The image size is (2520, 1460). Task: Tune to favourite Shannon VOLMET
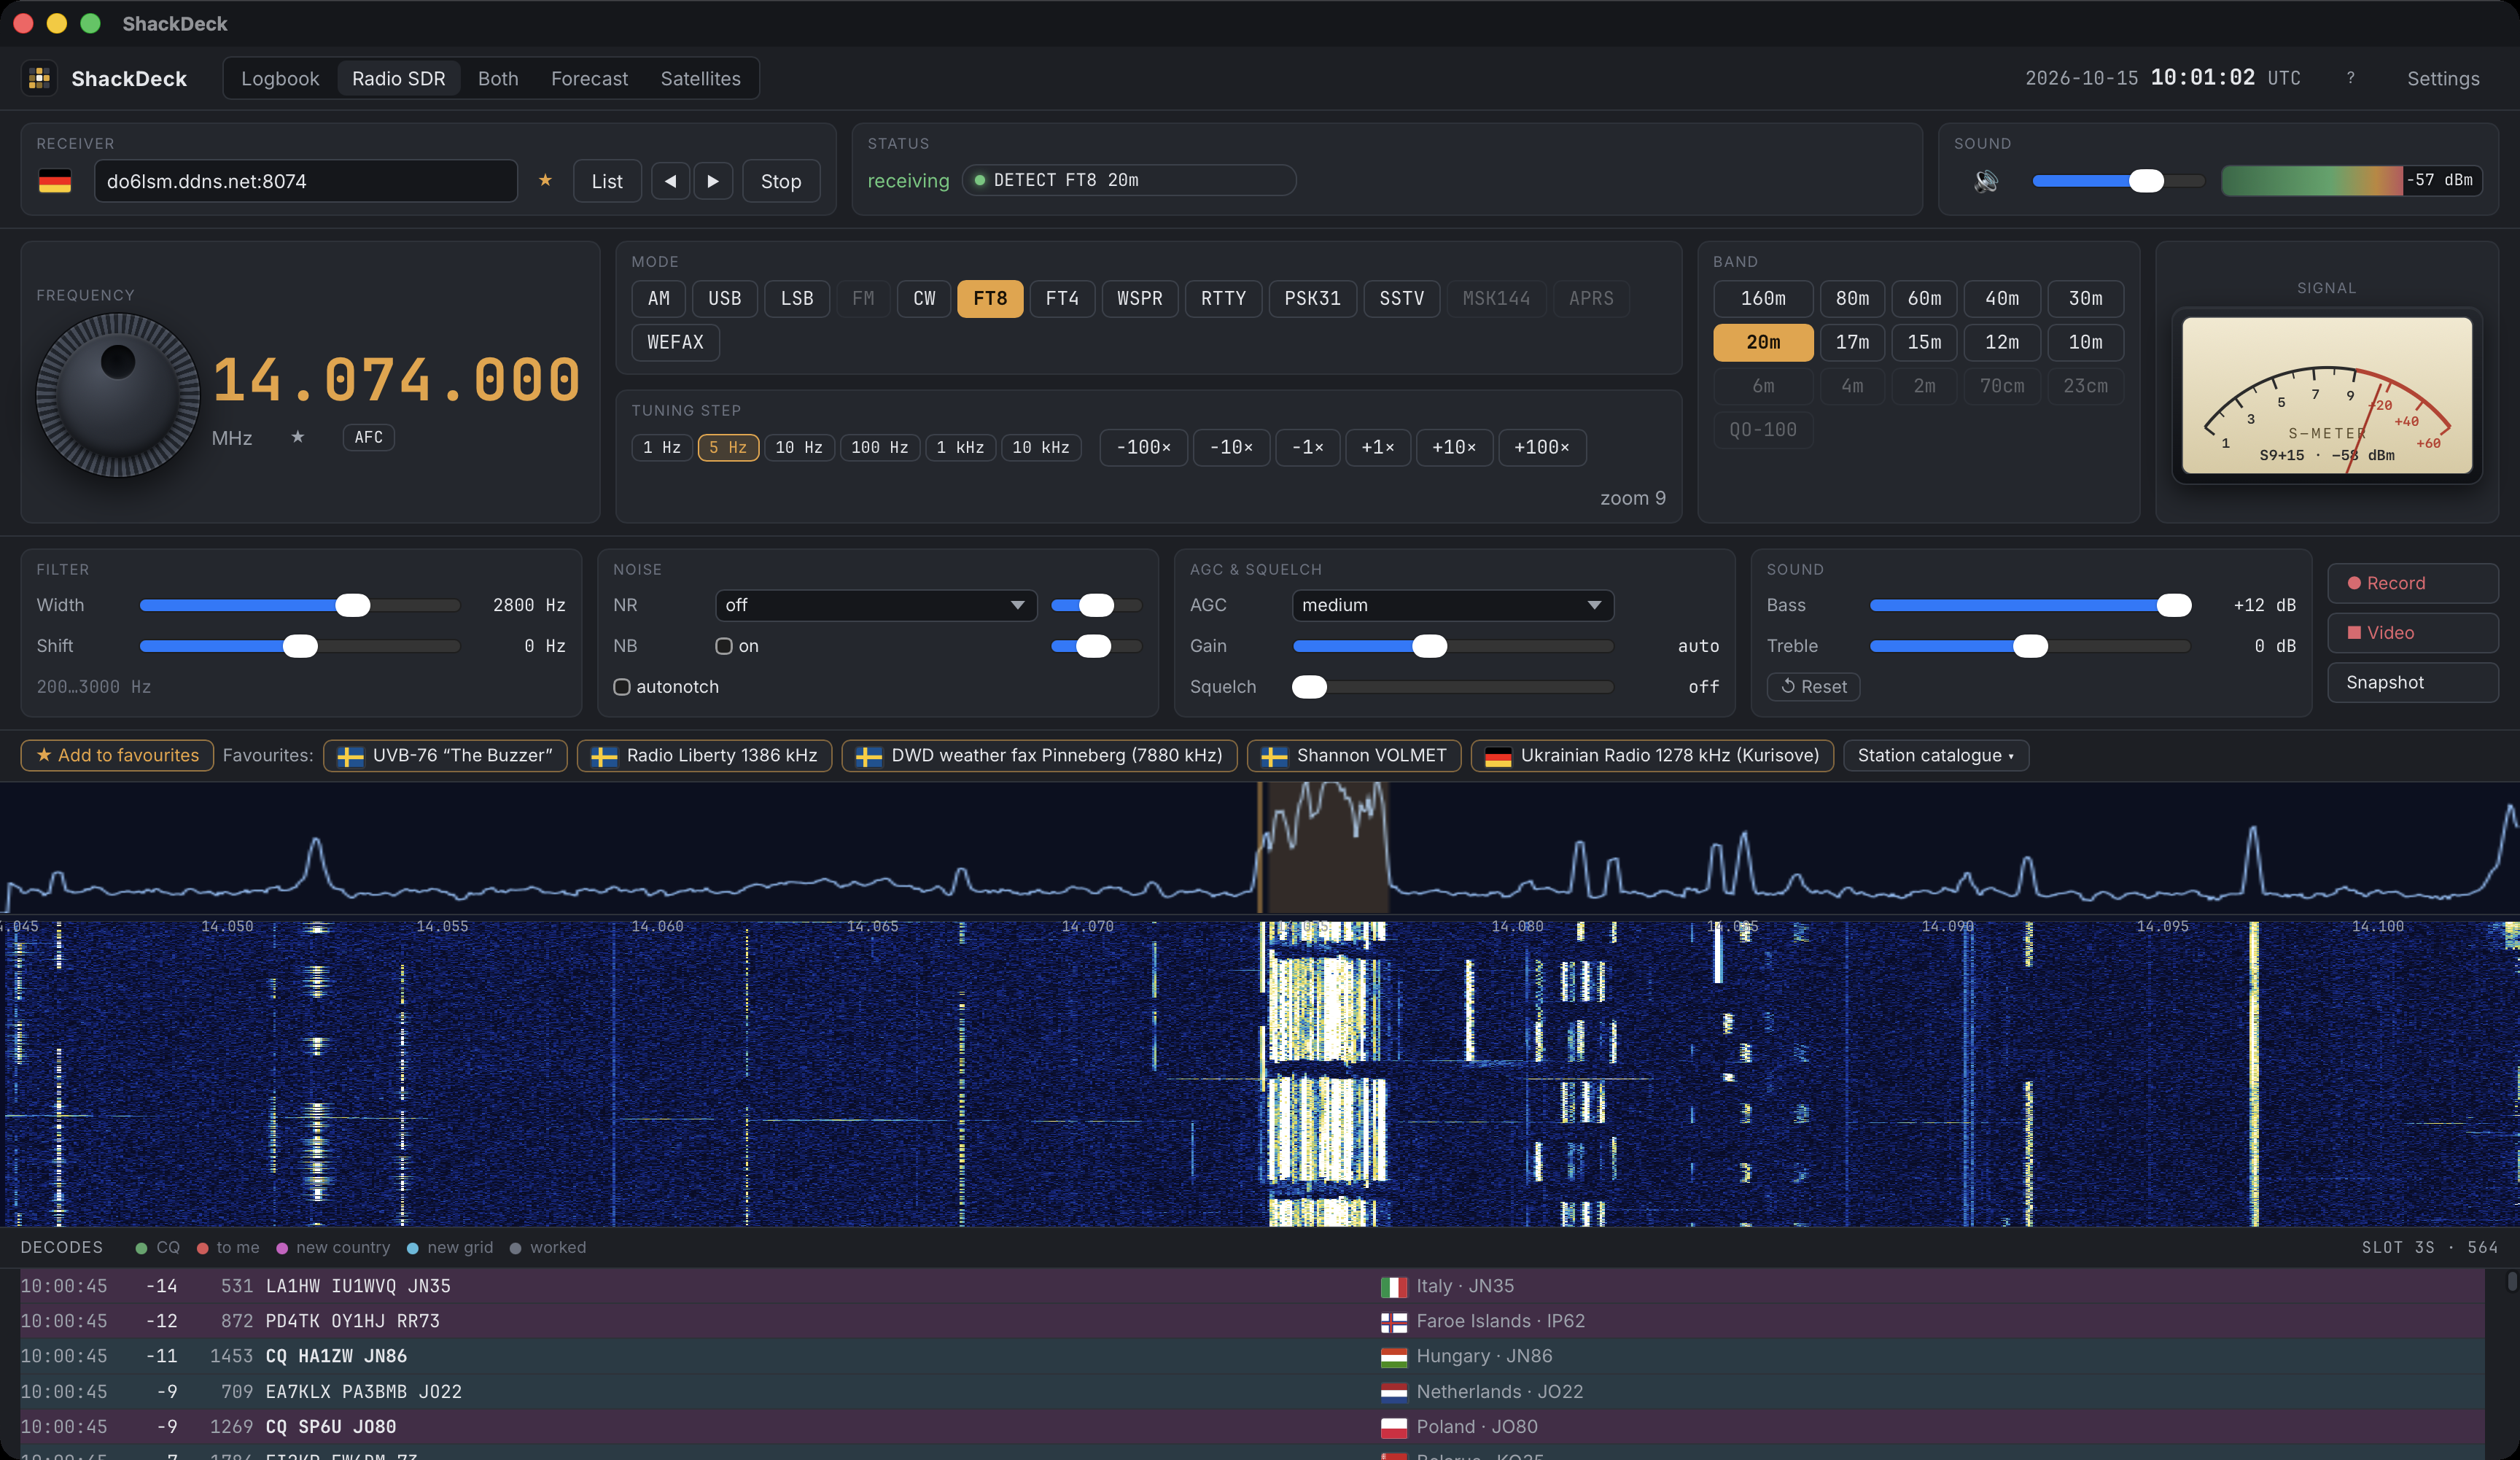click(1354, 755)
